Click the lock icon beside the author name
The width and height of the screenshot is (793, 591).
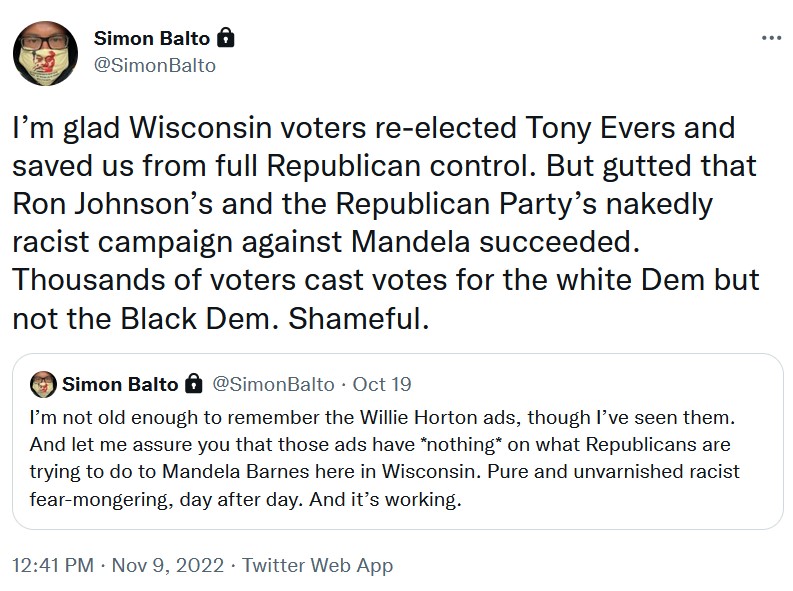[x=226, y=39]
